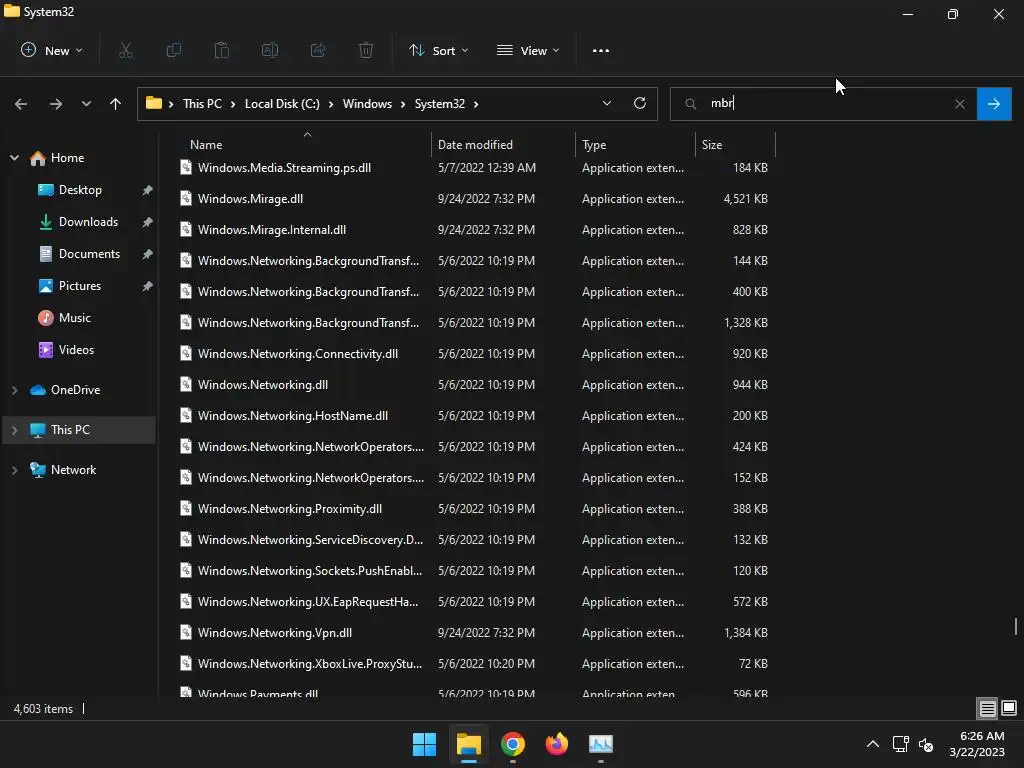Click the Rename icon in toolbar

(x=270, y=50)
